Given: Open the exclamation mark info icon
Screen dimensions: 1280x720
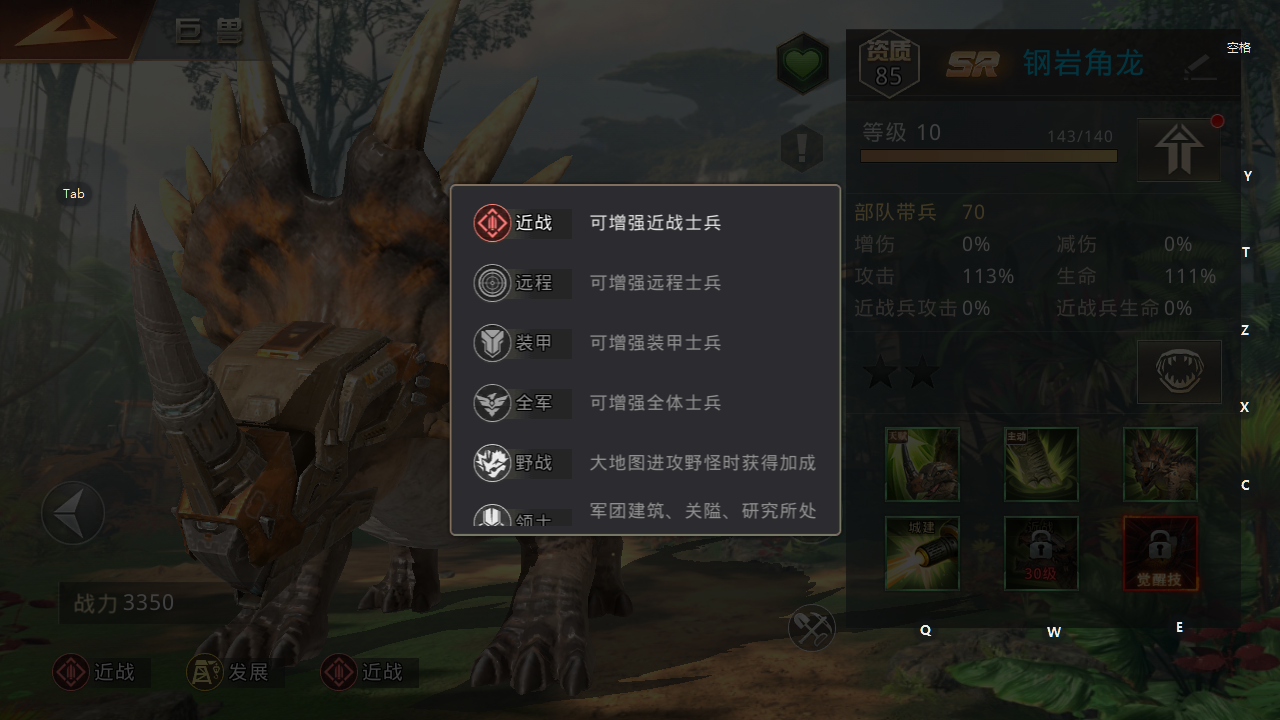Looking at the screenshot, I should [801, 149].
